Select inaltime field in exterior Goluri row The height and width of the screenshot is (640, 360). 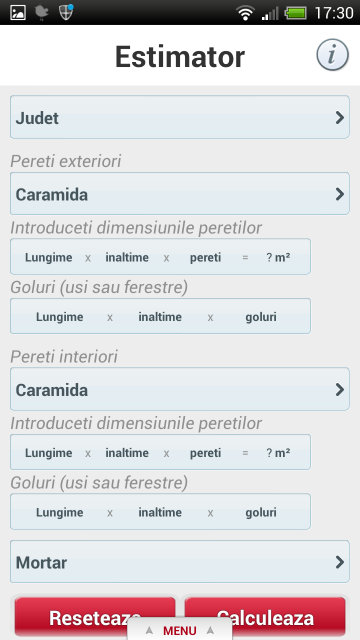pos(160,317)
